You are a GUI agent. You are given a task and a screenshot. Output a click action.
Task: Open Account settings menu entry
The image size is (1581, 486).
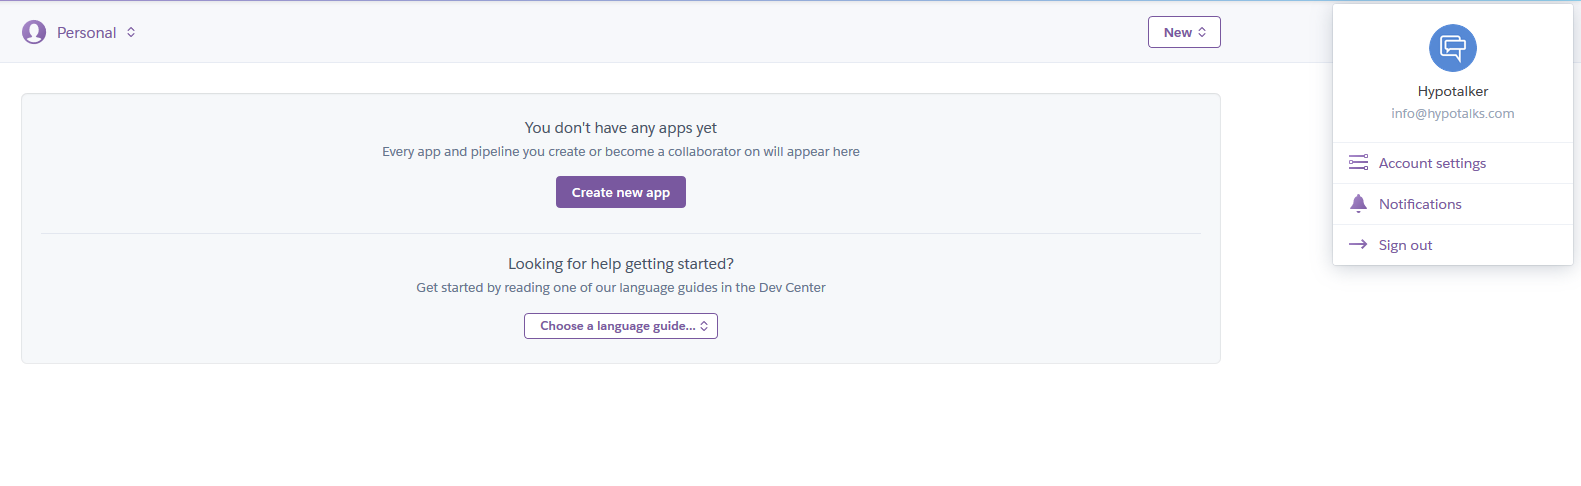pos(1453,163)
